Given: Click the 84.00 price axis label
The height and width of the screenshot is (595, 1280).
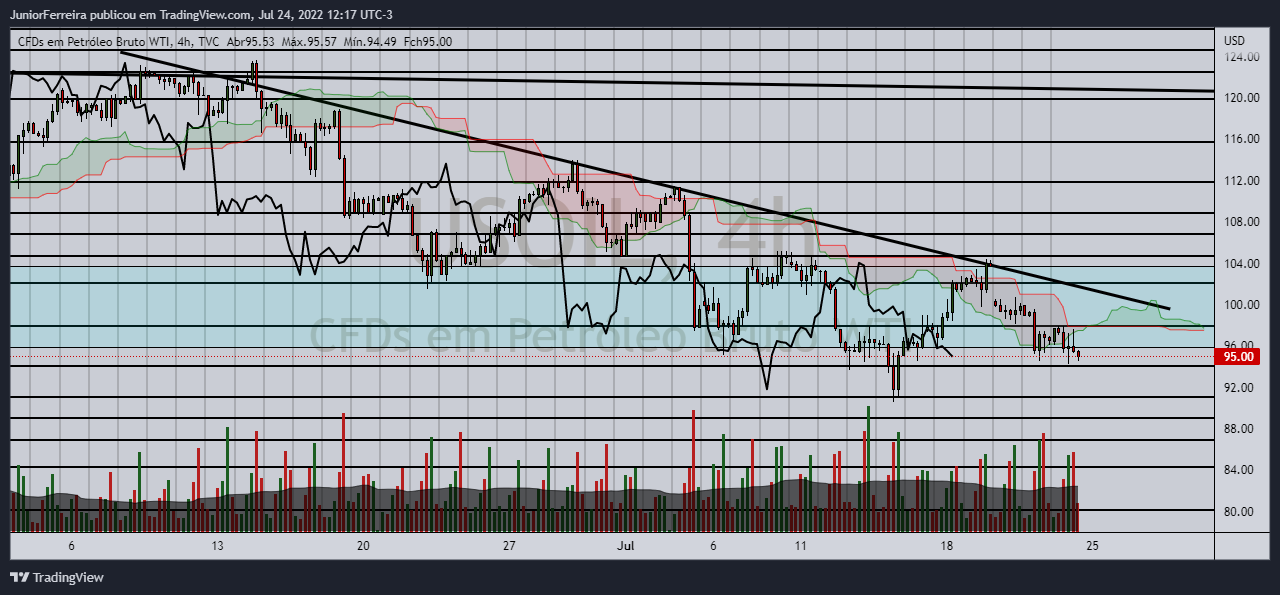Looking at the screenshot, I should coord(1240,470).
